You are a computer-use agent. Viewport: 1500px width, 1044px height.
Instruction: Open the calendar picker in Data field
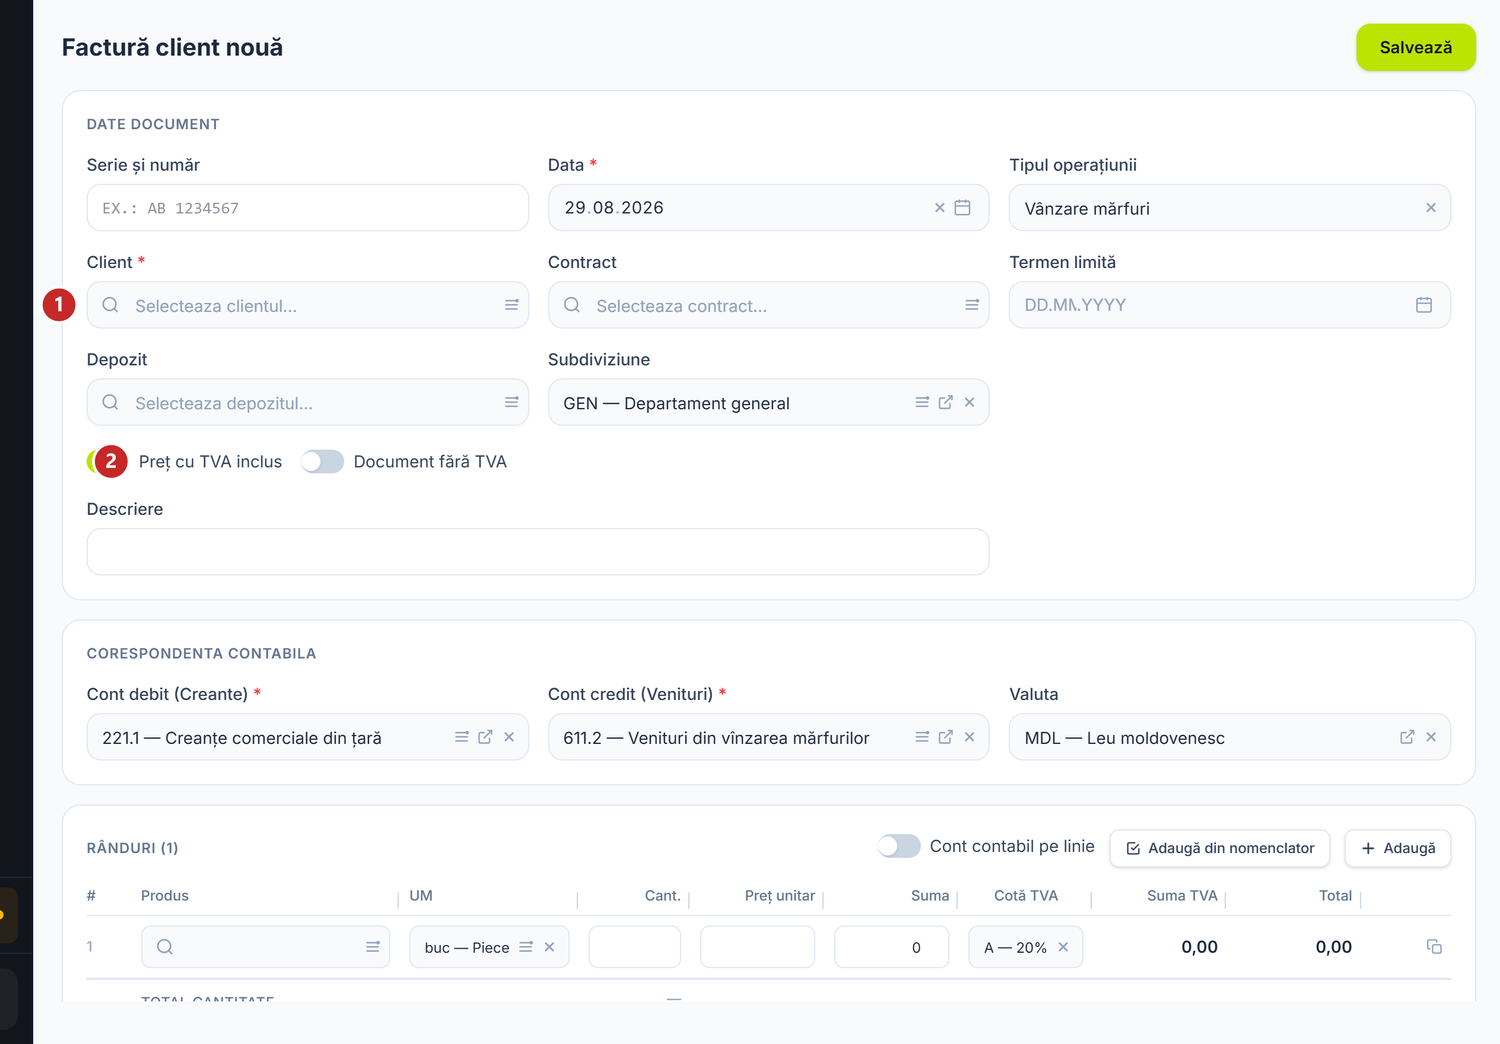point(962,208)
